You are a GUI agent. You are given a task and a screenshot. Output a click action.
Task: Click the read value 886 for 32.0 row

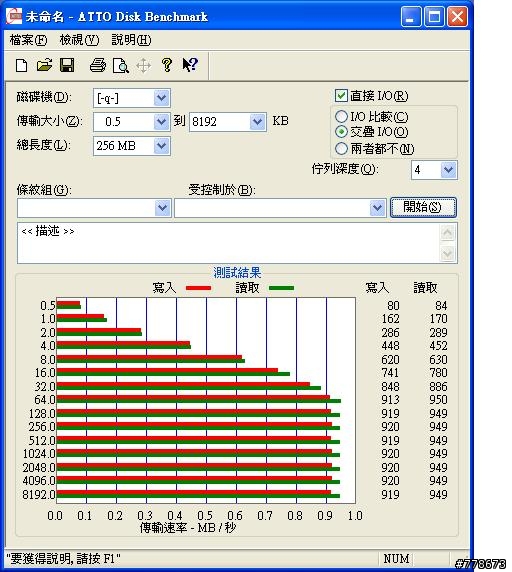coord(438,386)
